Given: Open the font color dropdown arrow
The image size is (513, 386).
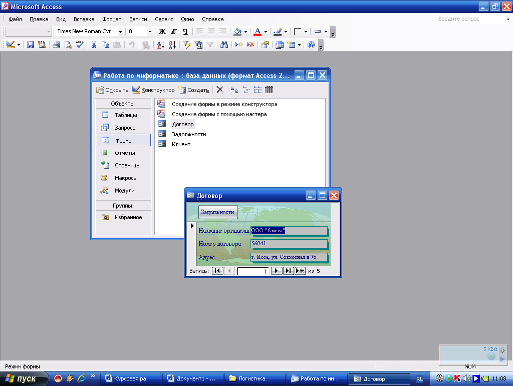Looking at the screenshot, I should [266, 32].
